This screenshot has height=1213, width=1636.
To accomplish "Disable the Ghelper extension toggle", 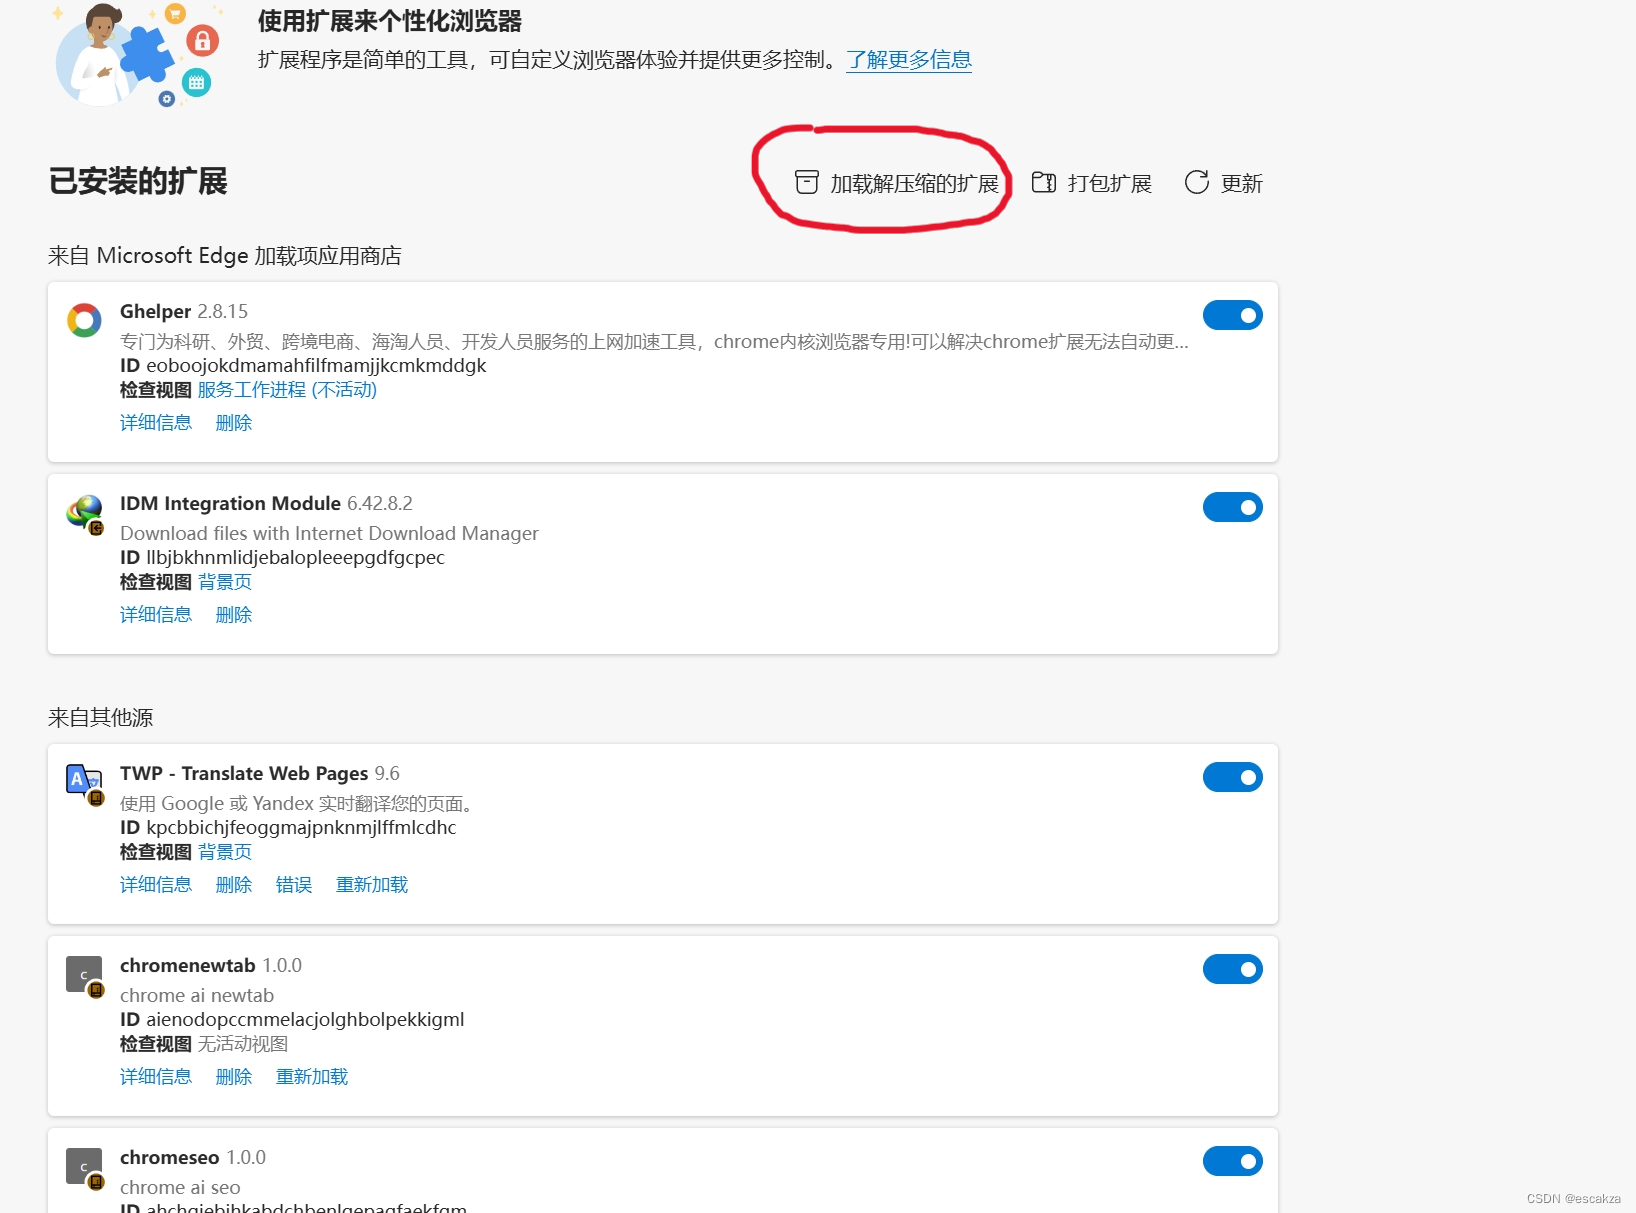I will (1233, 315).
